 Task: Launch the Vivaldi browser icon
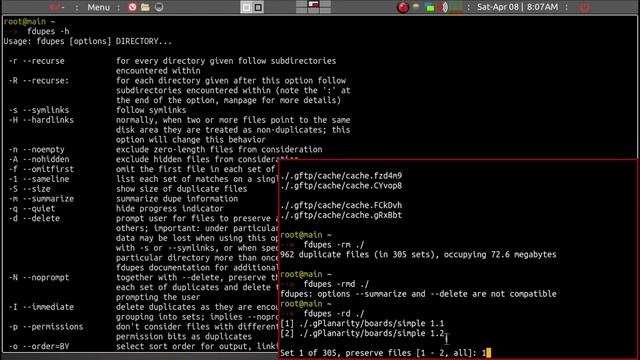(132, 7)
